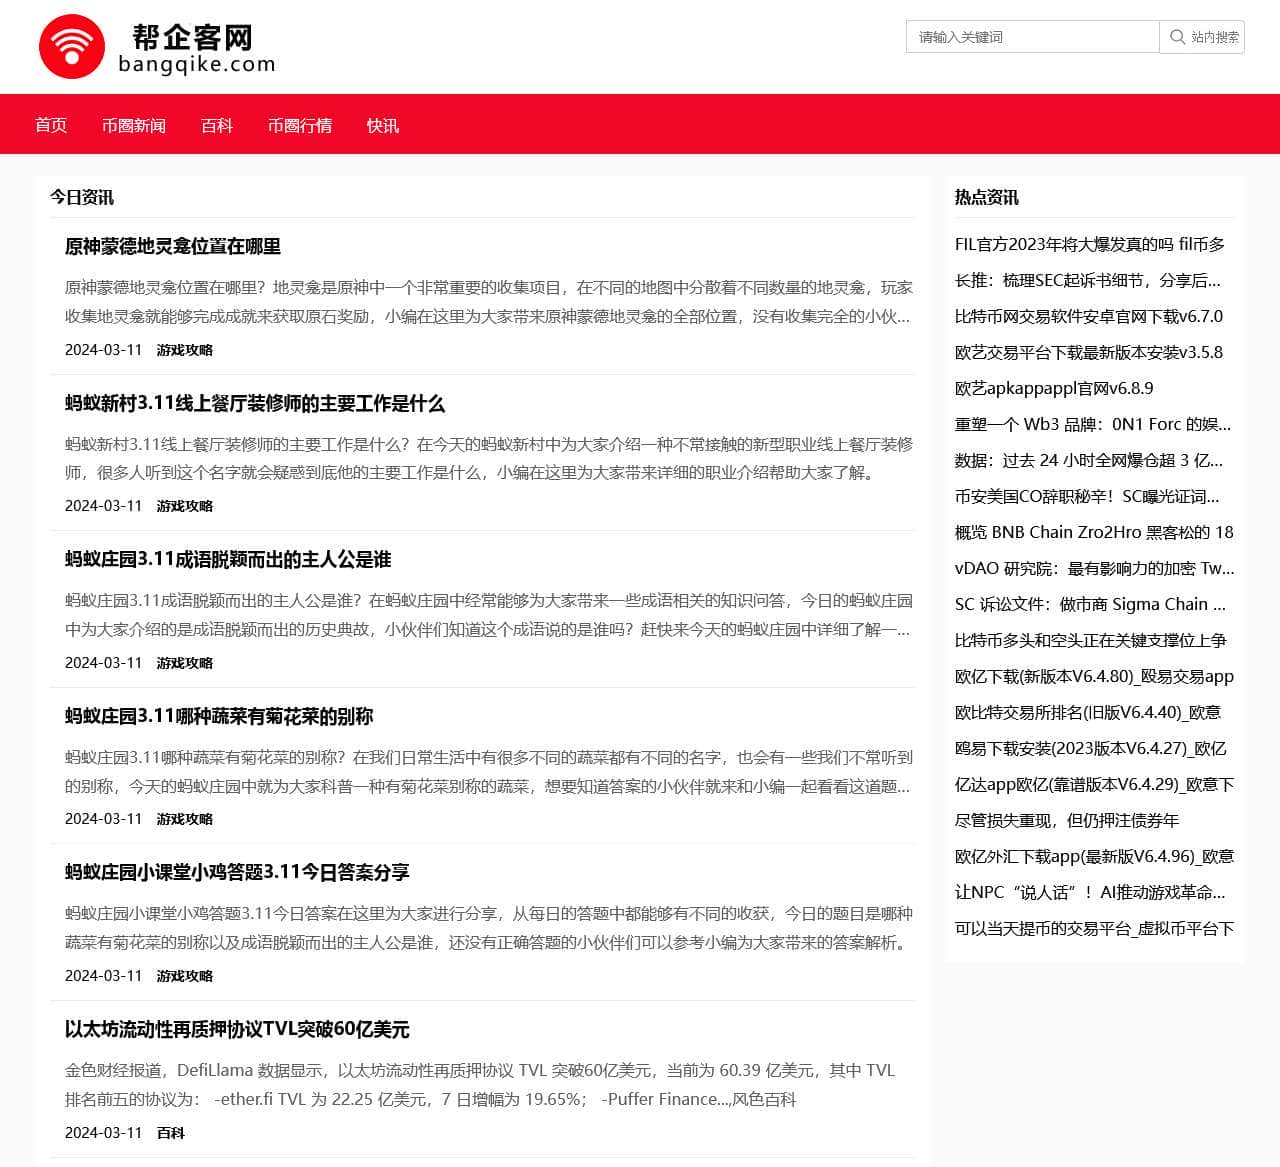This screenshot has height=1167, width=1280.
Task: Click the 站内搜索 search button
Action: [x=1201, y=37]
